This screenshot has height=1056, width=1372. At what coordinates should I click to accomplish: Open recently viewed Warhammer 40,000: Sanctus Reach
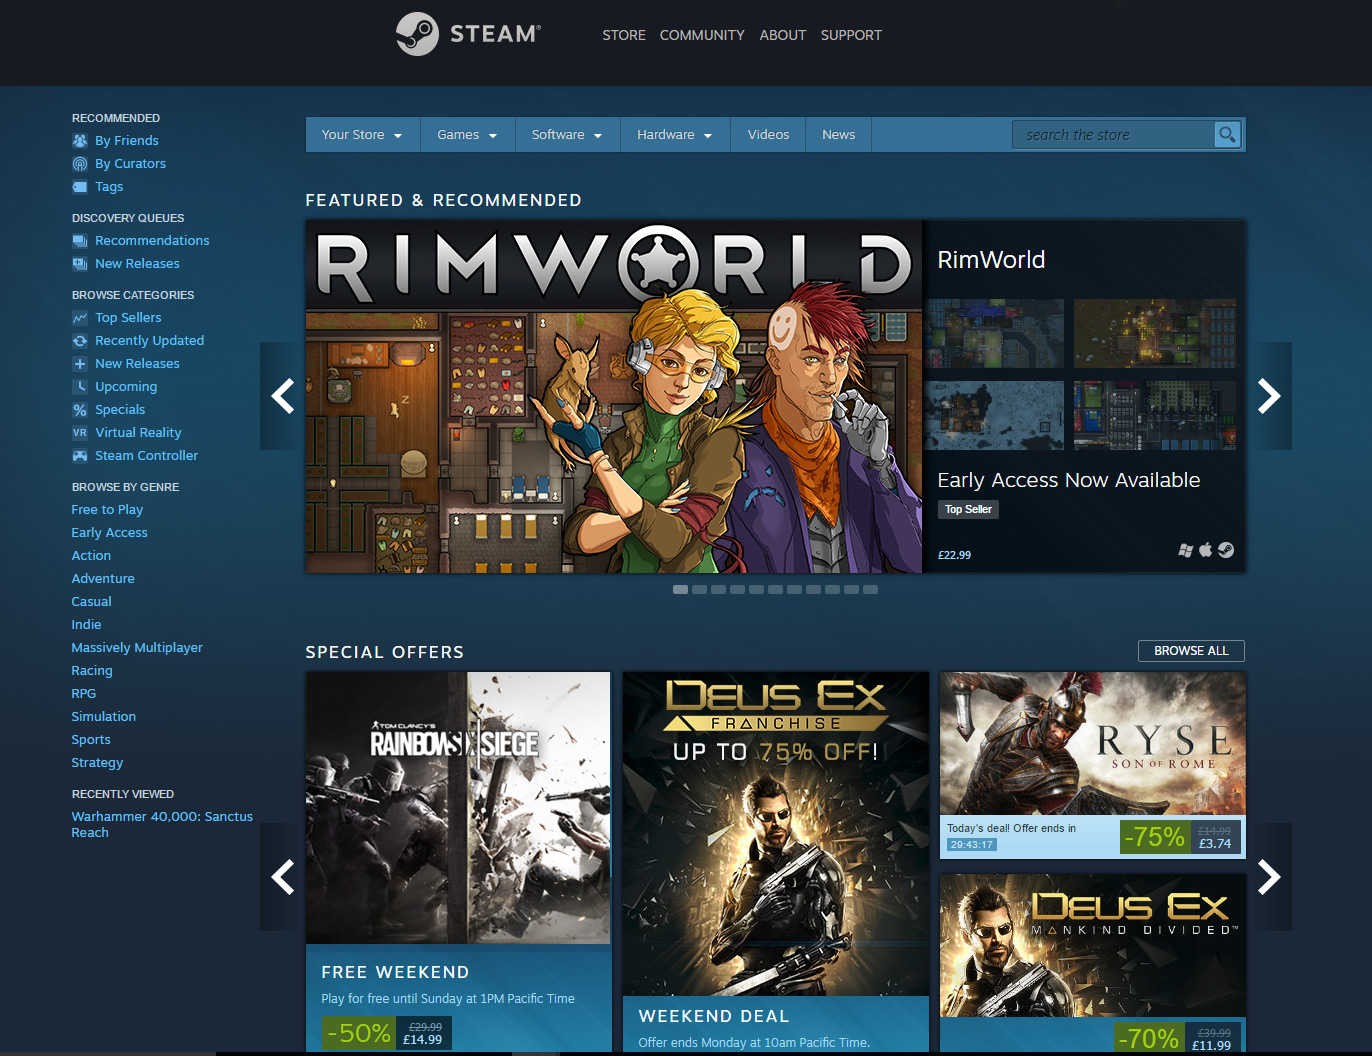(x=162, y=825)
